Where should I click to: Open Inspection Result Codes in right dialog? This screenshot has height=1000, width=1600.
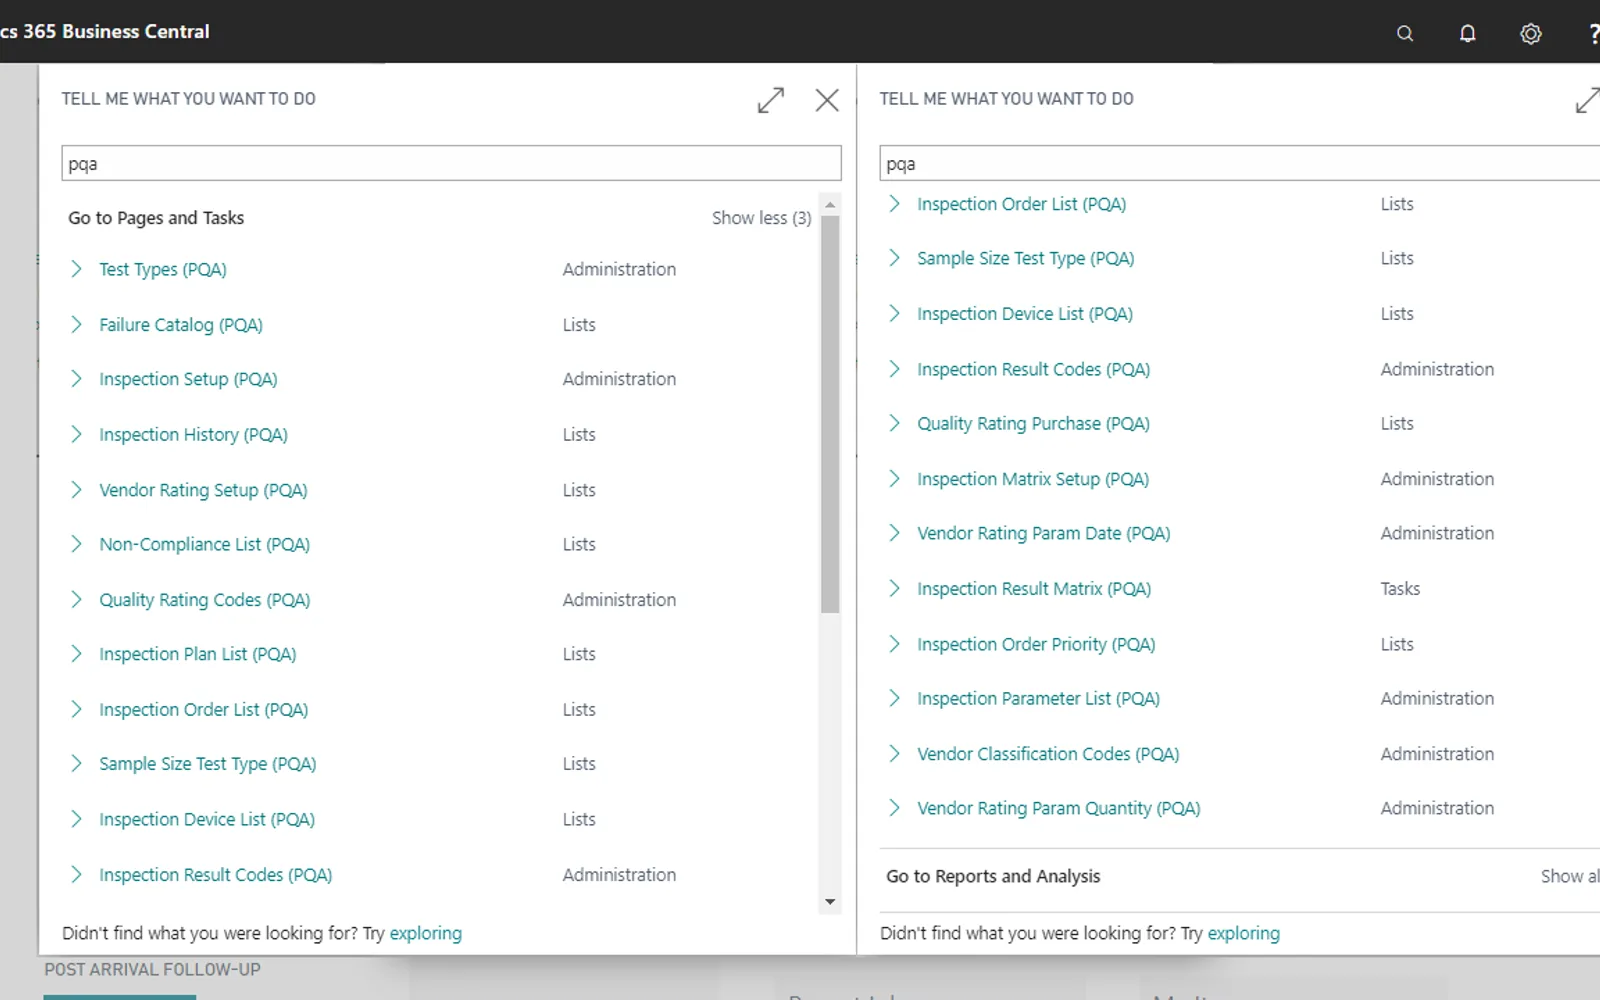point(1033,369)
